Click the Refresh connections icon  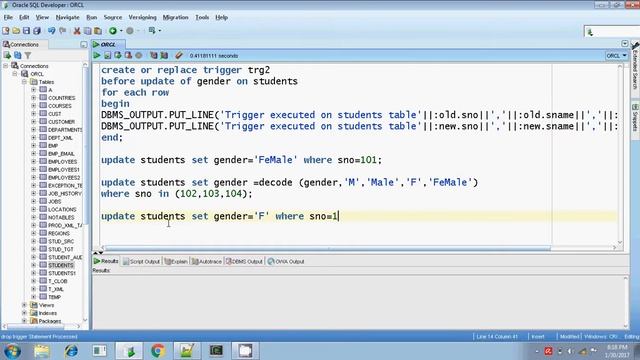(x=18, y=55)
